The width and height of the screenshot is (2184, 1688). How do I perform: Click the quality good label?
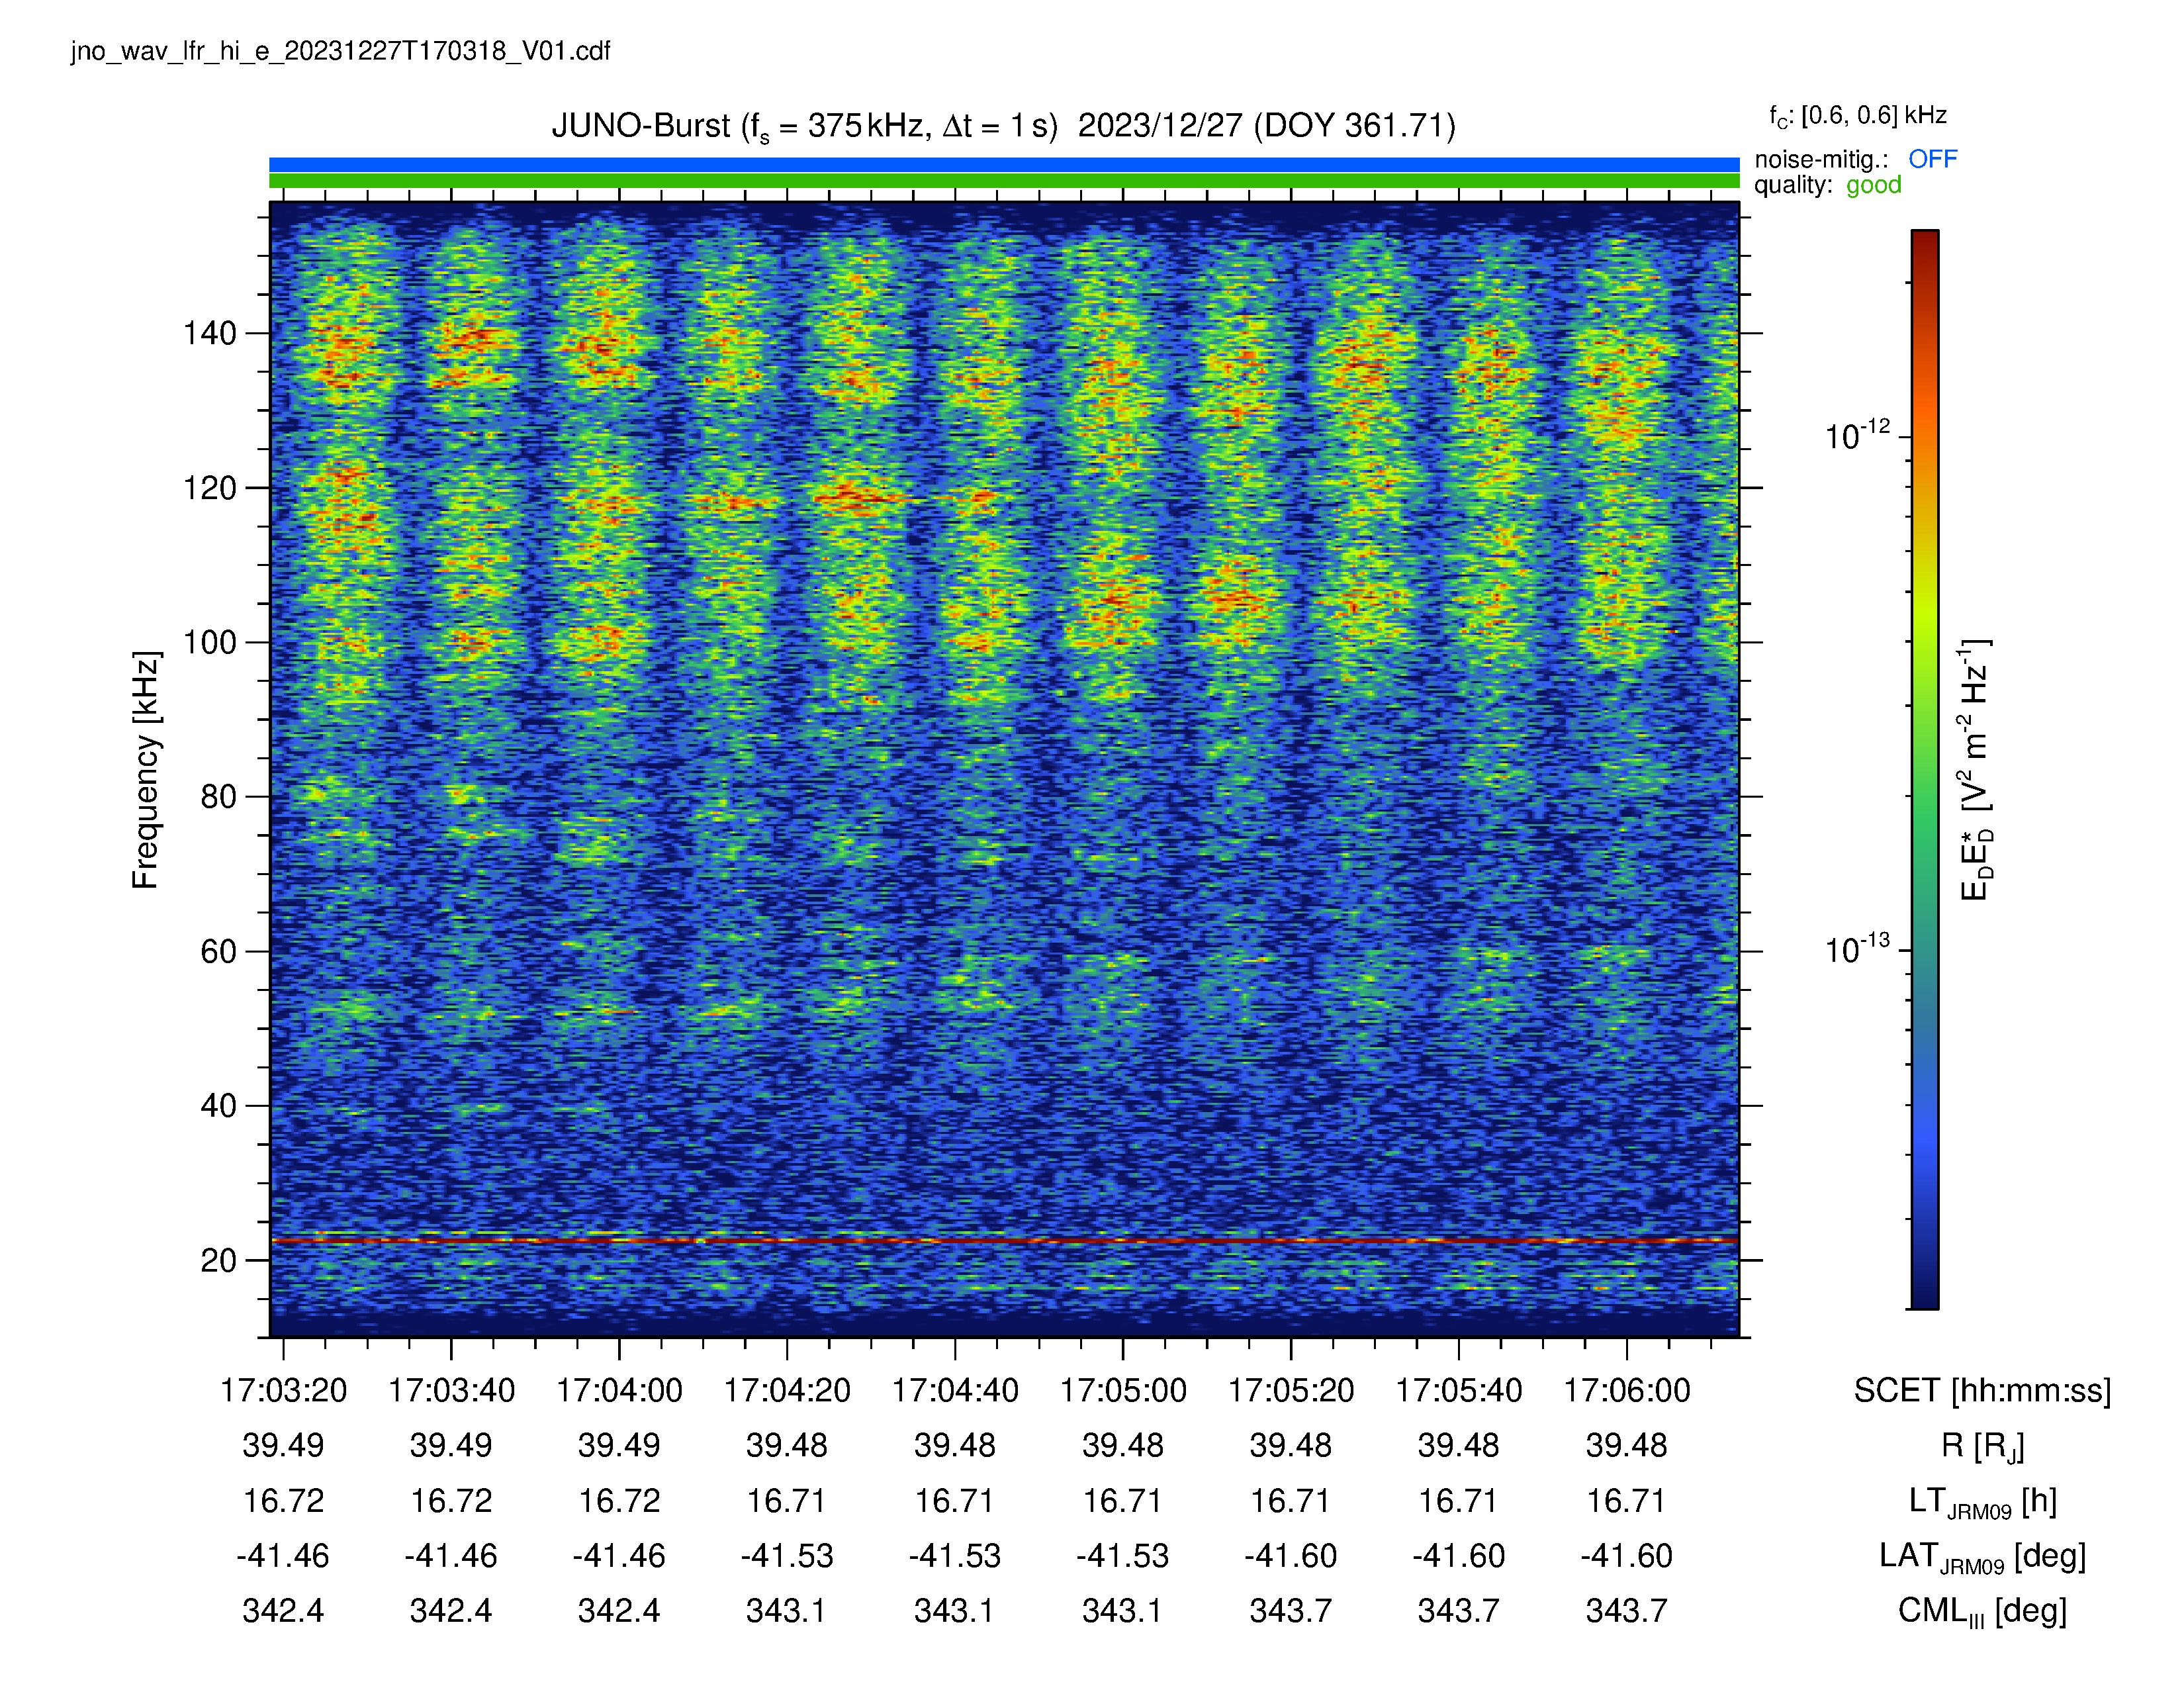(1827, 185)
